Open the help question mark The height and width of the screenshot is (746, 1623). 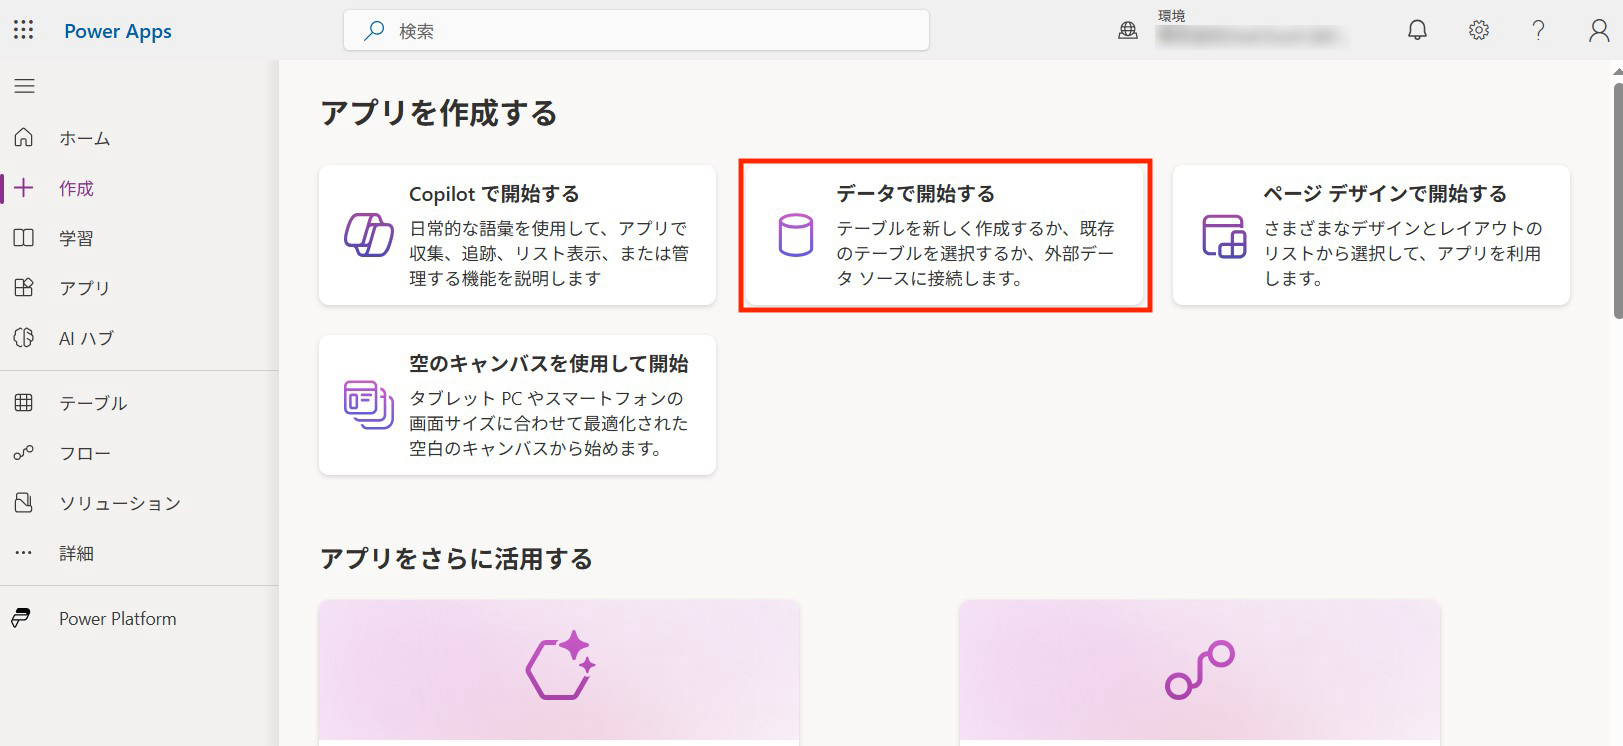coord(1538,30)
